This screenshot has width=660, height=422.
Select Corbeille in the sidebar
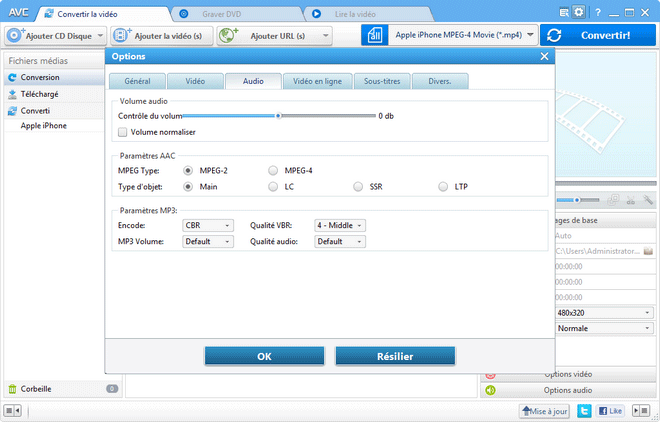[36, 389]
